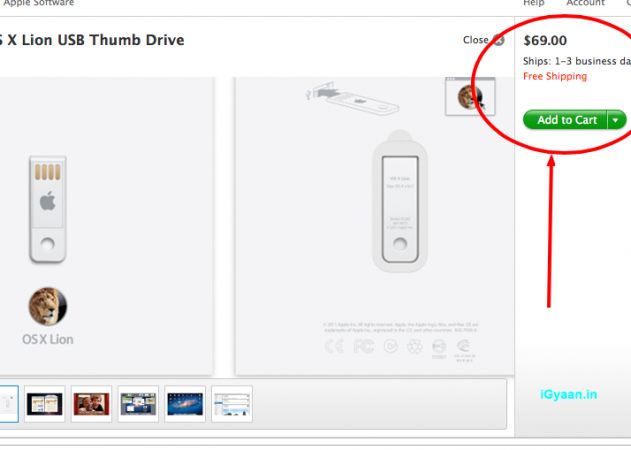Select the highlighted USB drive thumbnail
The image size is (631, 450).
pos(8,404)
